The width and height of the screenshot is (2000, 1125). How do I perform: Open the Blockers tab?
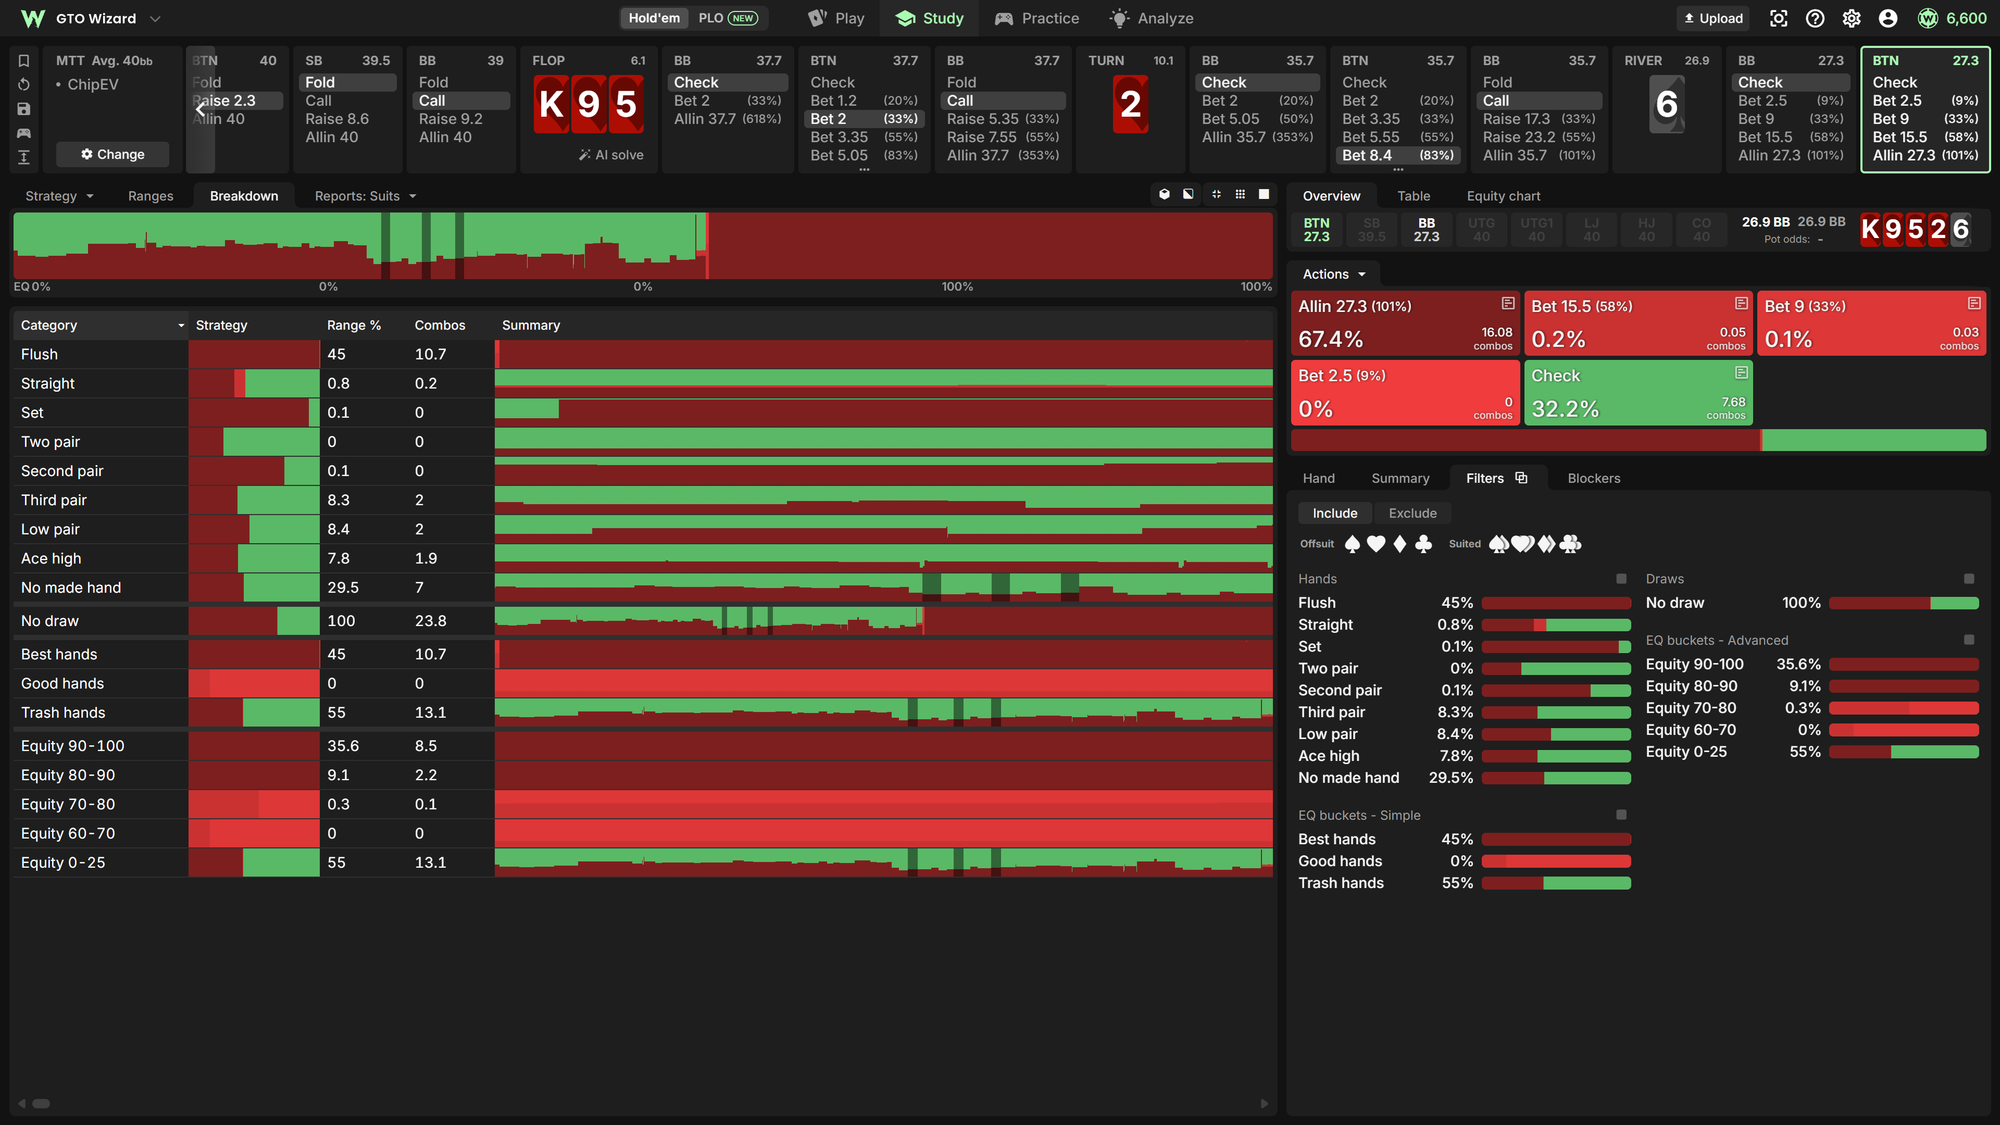(1594, 478)
